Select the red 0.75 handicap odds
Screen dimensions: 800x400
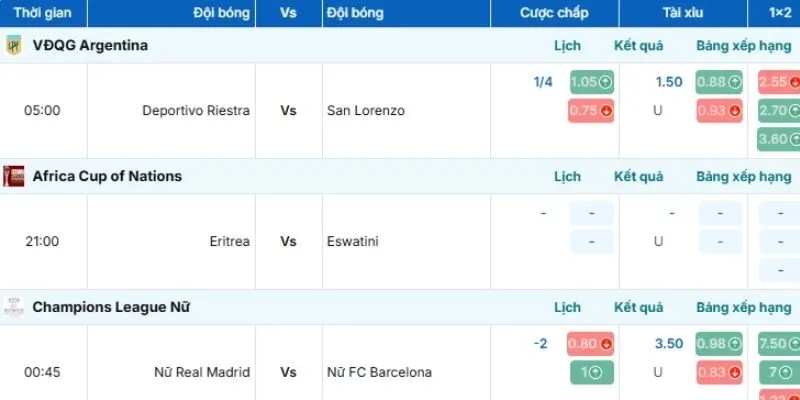tap(592, 111)
